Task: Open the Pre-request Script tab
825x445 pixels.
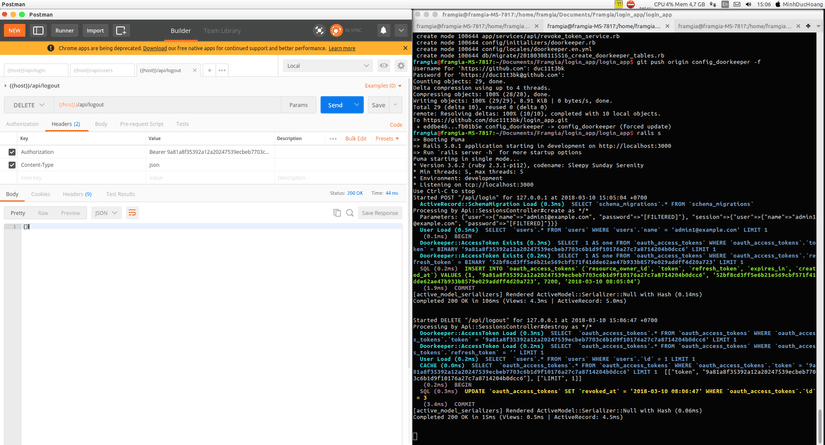Action: [x=142, y=124]
